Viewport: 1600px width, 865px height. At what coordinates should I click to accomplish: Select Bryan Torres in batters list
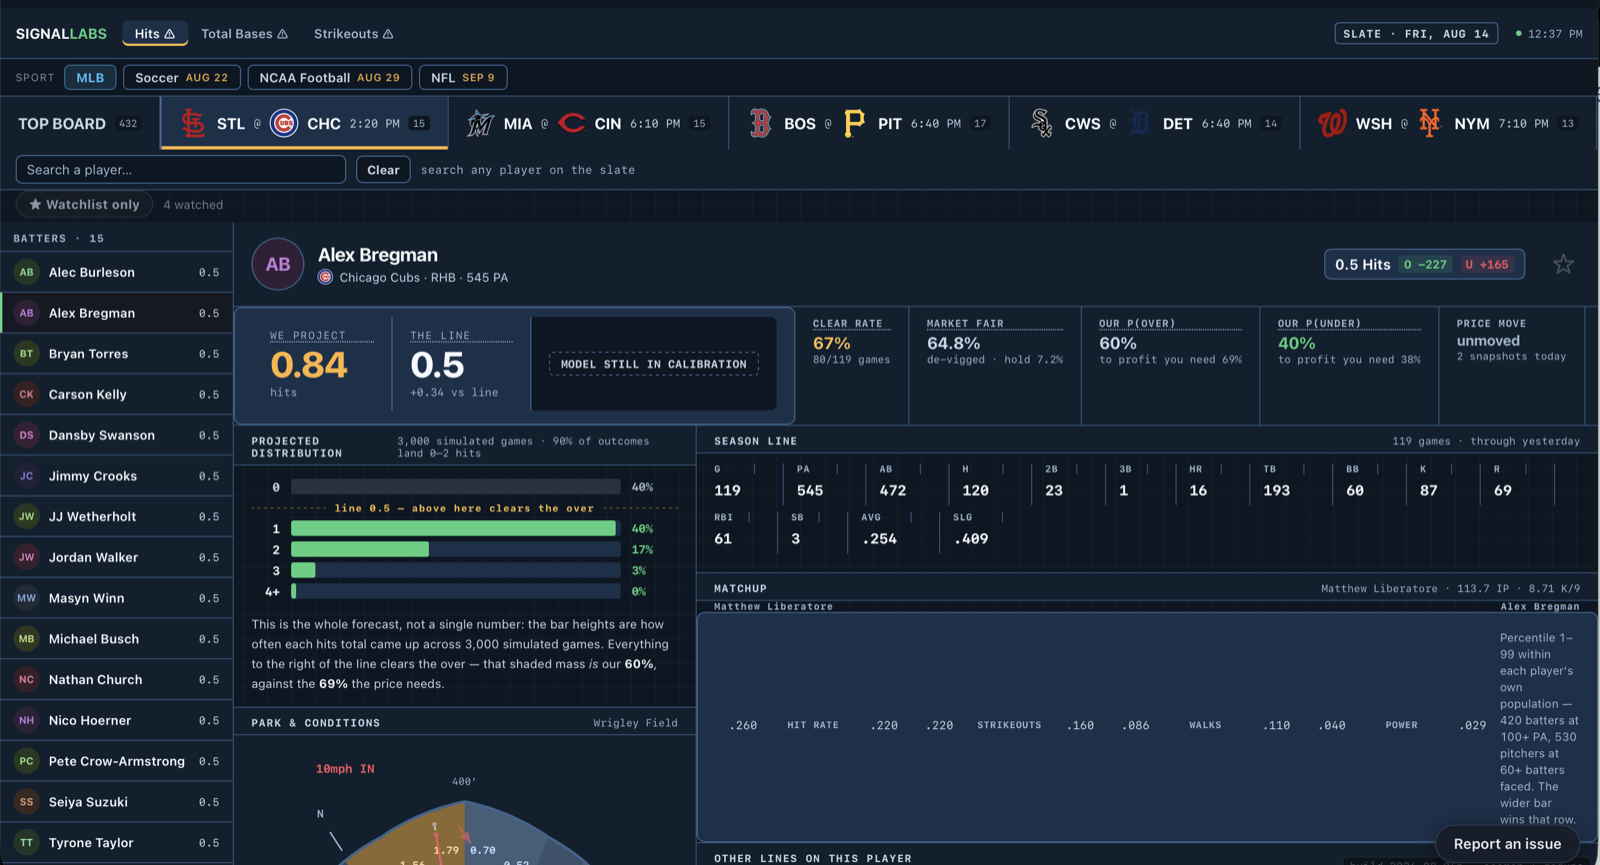116,354
